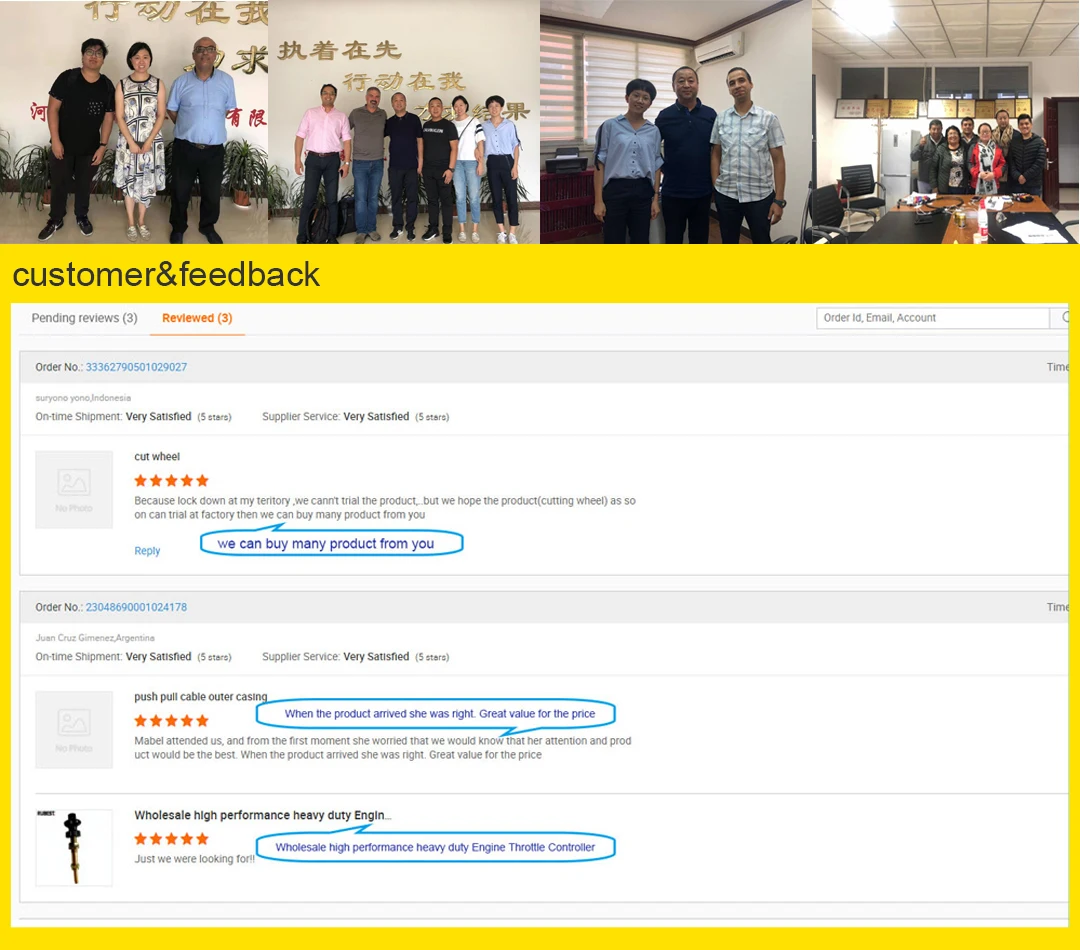Viewport: 1080px width, 950px height.
Task: Click the No Photo placeholder for push pull cable
Action: tap(74, 729)
